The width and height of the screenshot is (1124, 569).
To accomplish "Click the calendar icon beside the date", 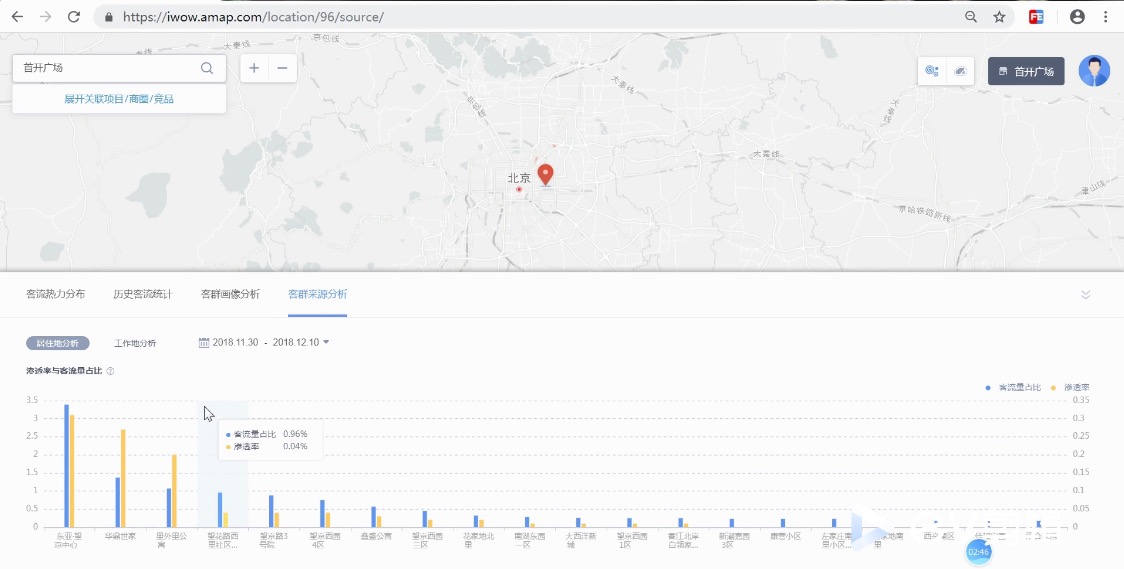I will tap(204, 343).
